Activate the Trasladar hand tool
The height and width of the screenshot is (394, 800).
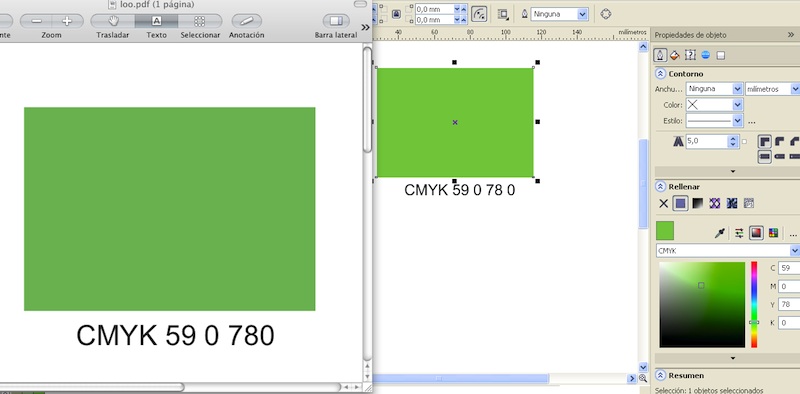coord(113,21)
